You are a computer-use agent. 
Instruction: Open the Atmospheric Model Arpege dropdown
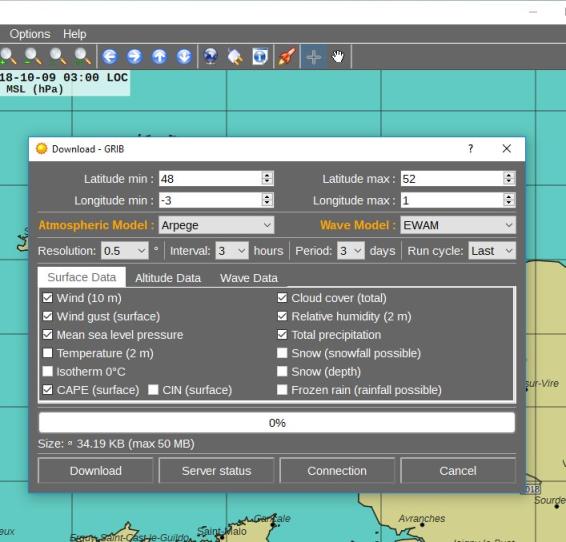coord(216,225)
